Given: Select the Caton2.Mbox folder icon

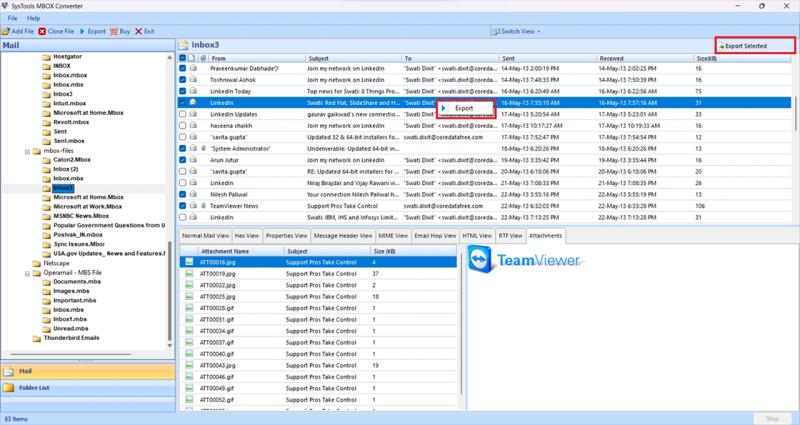Looking at the screenshot, I should click(46, 160).
